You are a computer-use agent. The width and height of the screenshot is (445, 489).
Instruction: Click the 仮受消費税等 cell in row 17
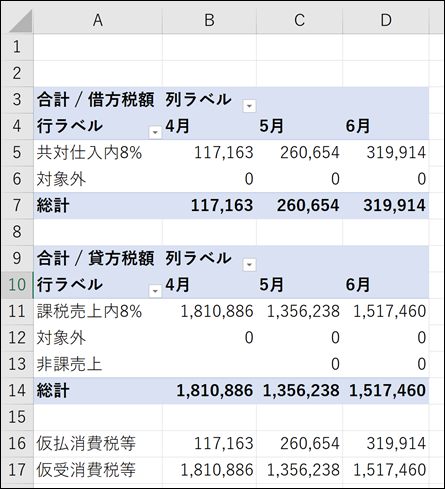click(98, 470)
